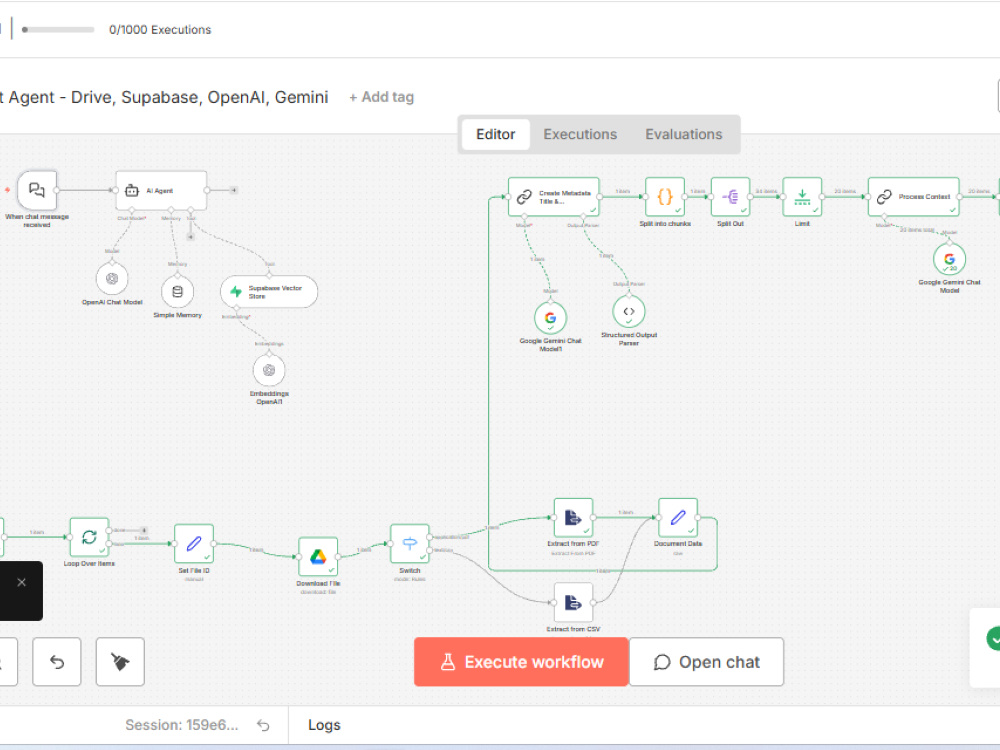
Task: Switch to the Editor tab
Action: [x=496, y=134]
